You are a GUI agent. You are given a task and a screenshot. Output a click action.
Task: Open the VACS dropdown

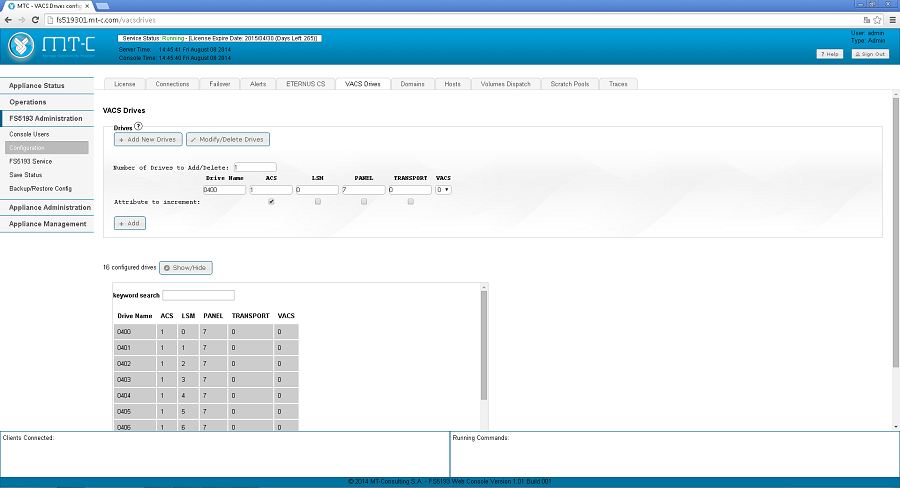coord(443,189)
